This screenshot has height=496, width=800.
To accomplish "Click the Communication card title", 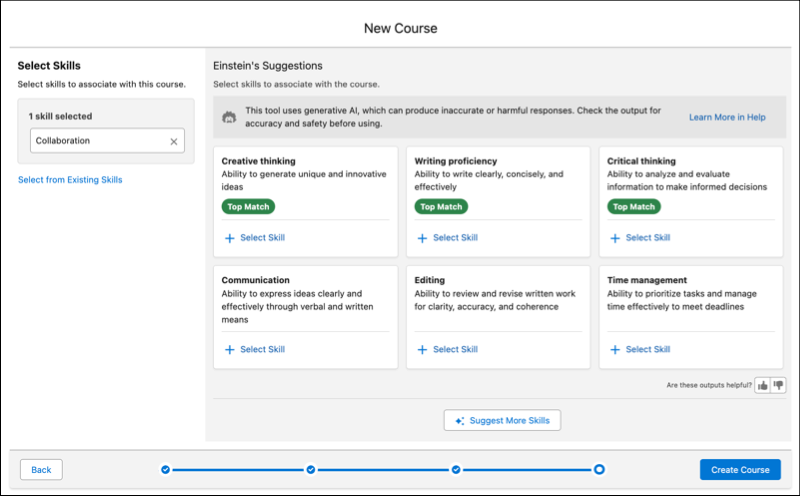I will (x=255, y=280).
